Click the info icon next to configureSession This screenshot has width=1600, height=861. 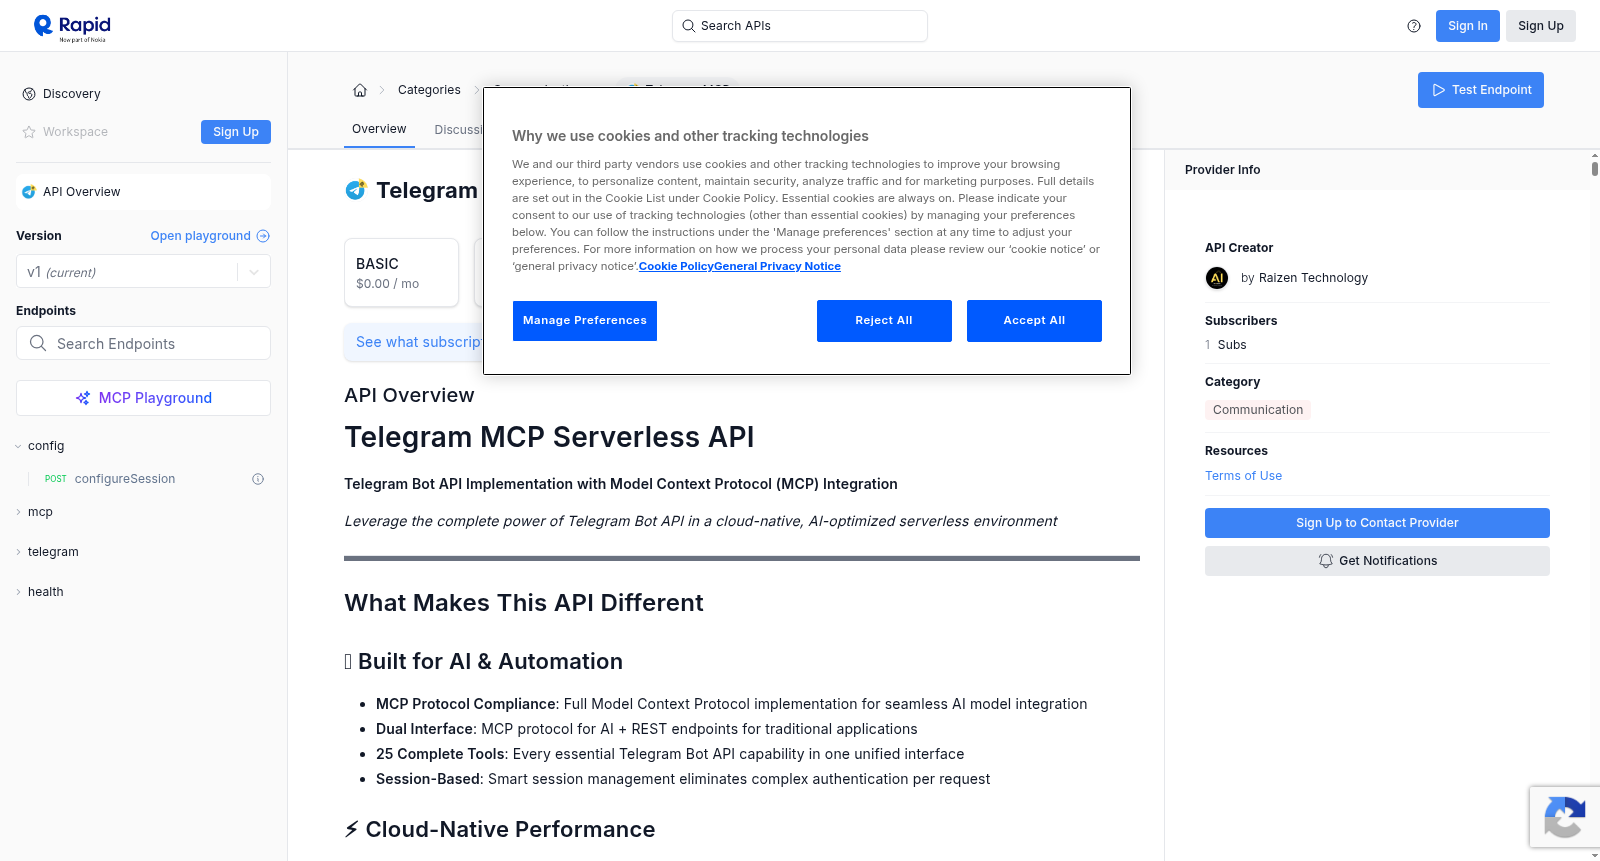pyautogui.click(x=258, y=479)
